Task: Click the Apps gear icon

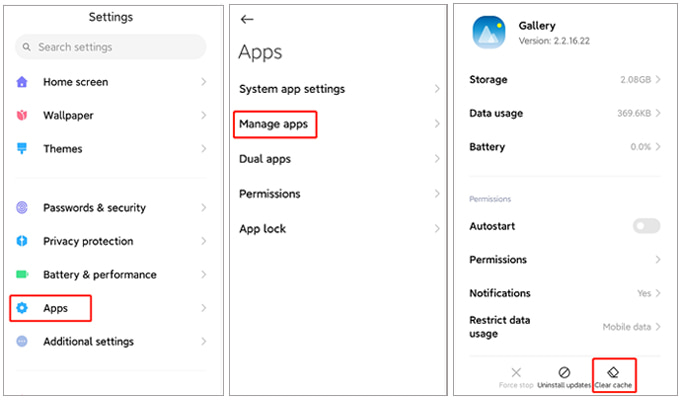Action: pyautogui.click(x=22, y=308)
